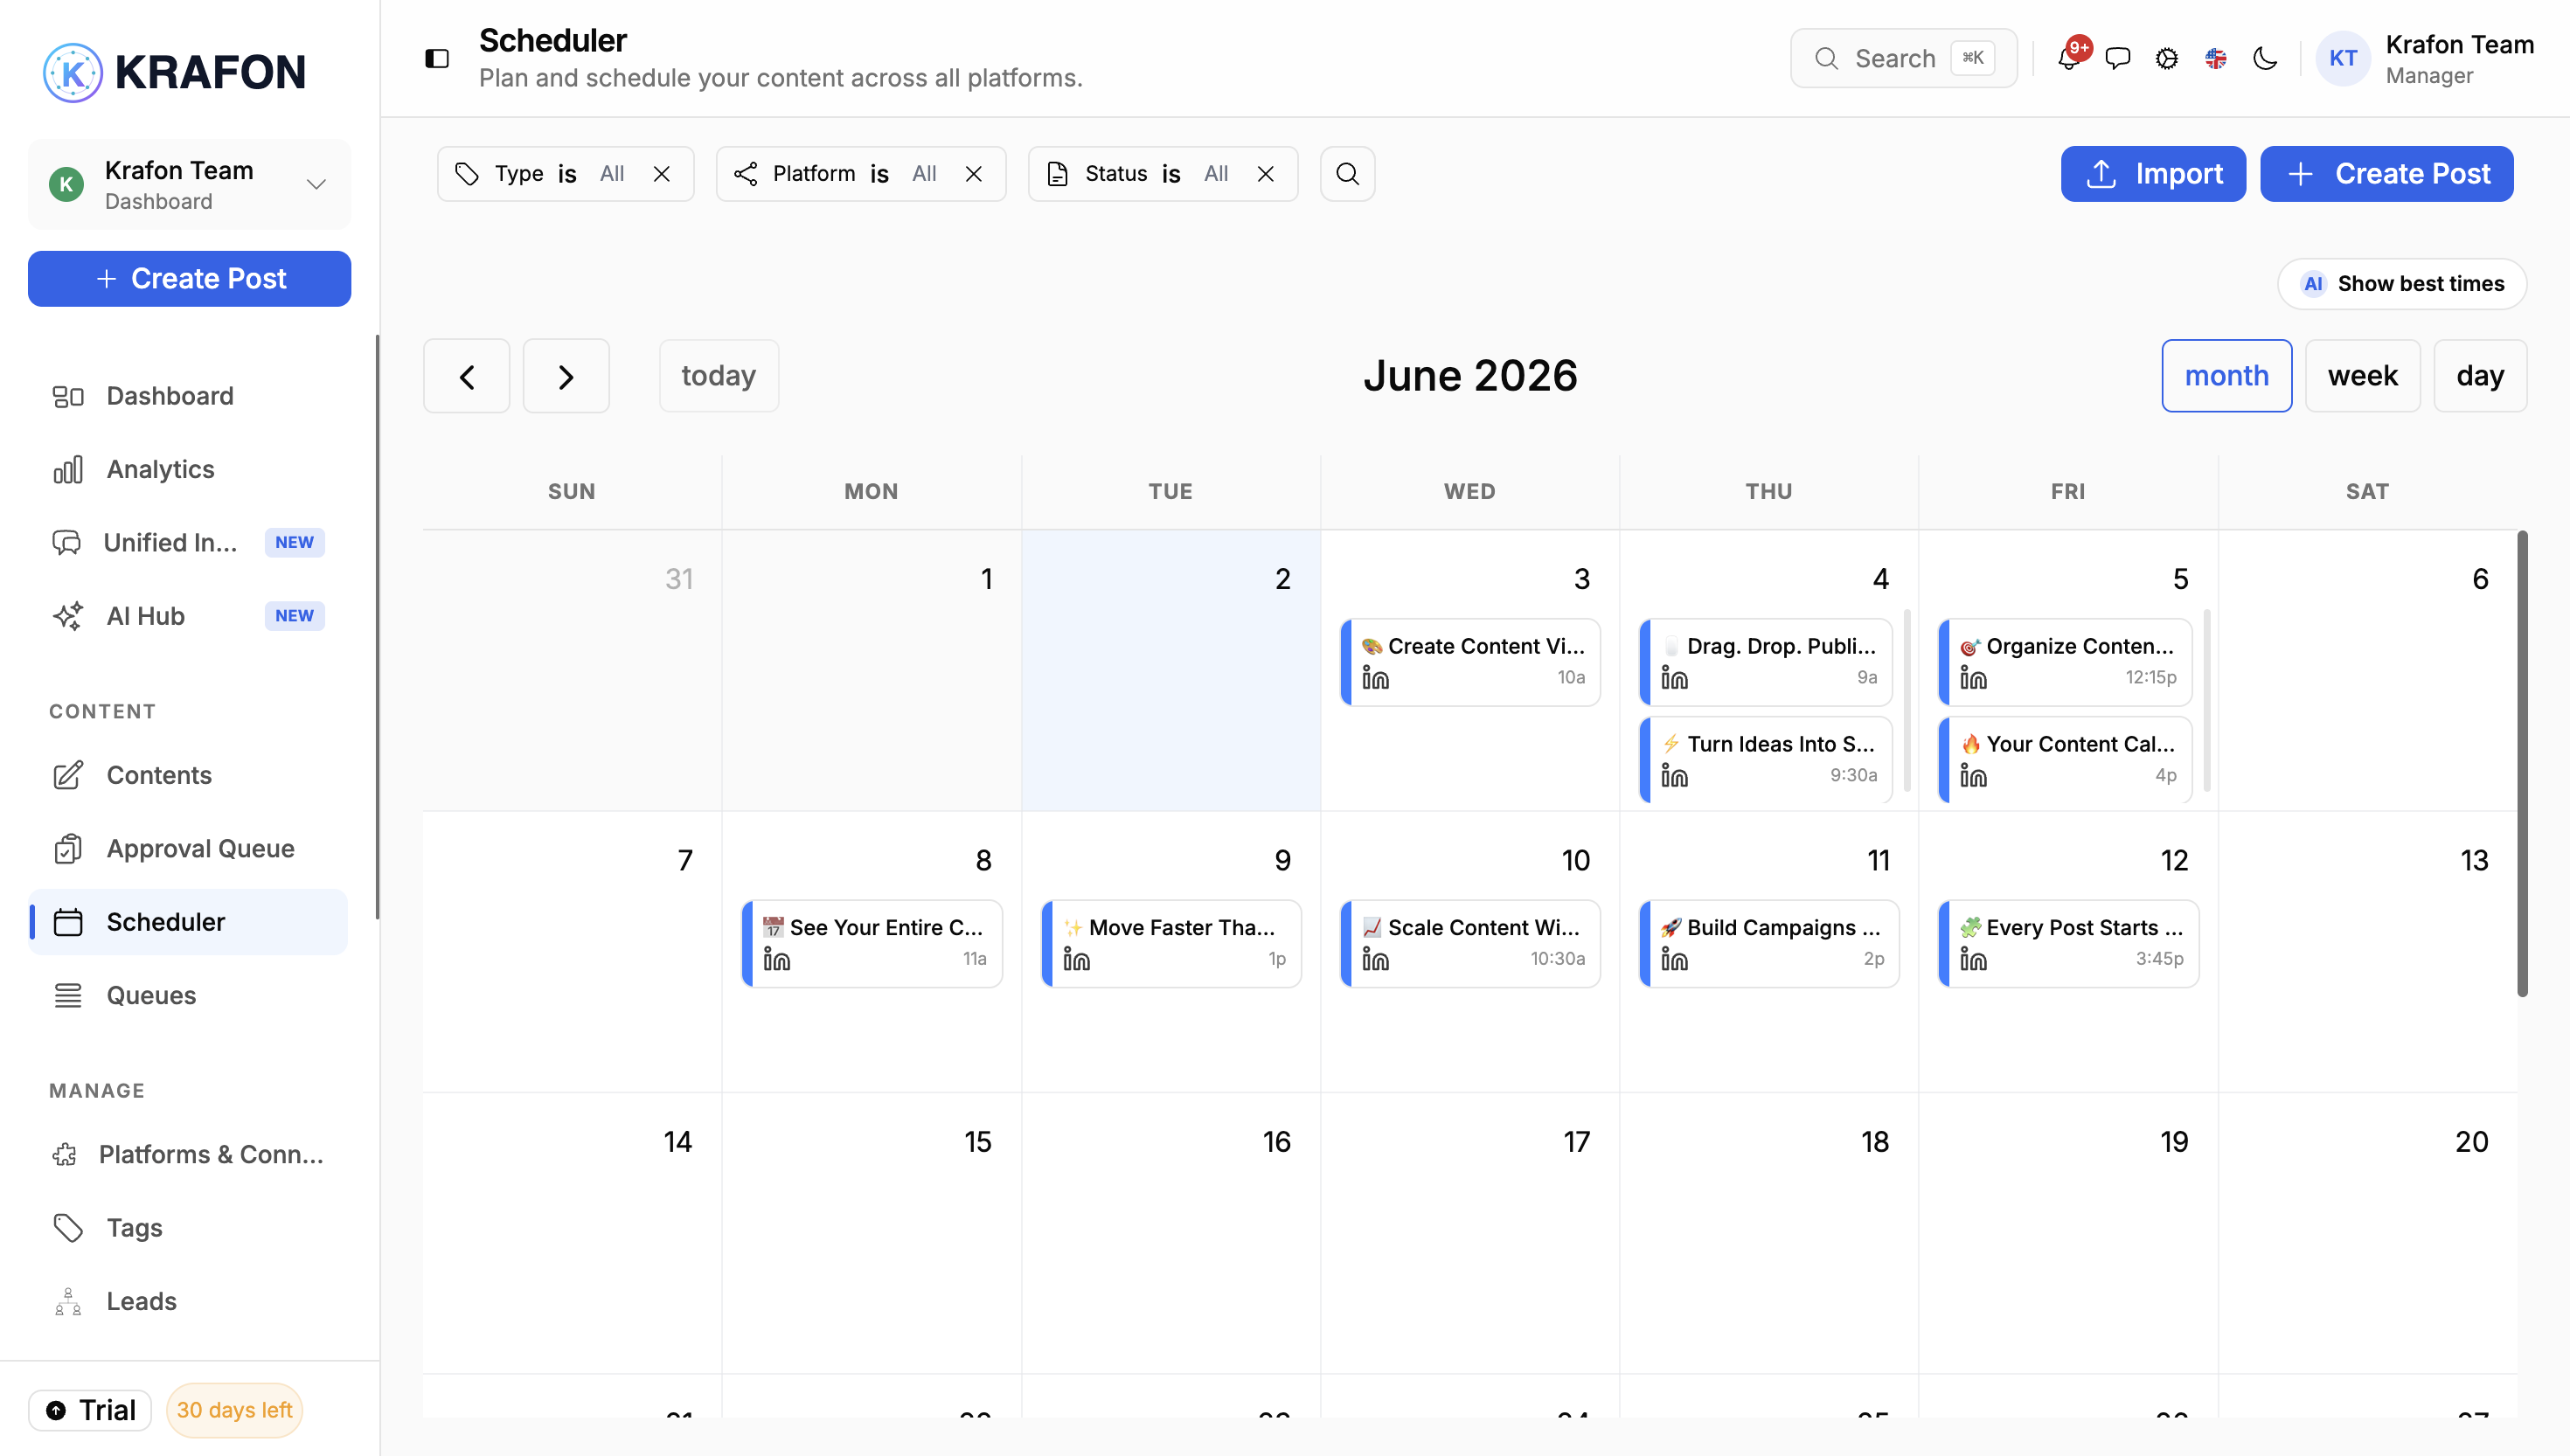Open settings gear icon in header
The height and width of the screenshot is (1456, 2570).
coord(2166,59)
